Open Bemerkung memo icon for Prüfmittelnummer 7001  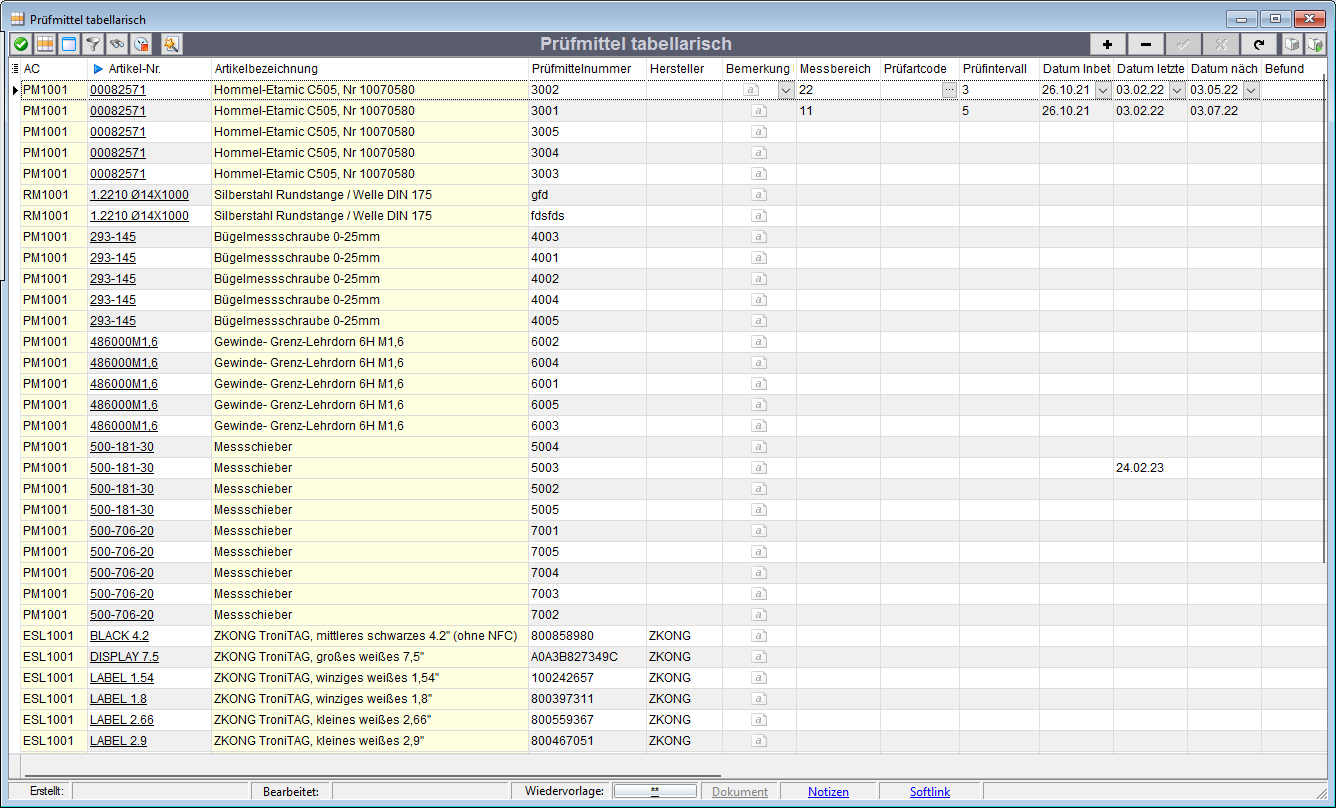[x=759, y=531]
